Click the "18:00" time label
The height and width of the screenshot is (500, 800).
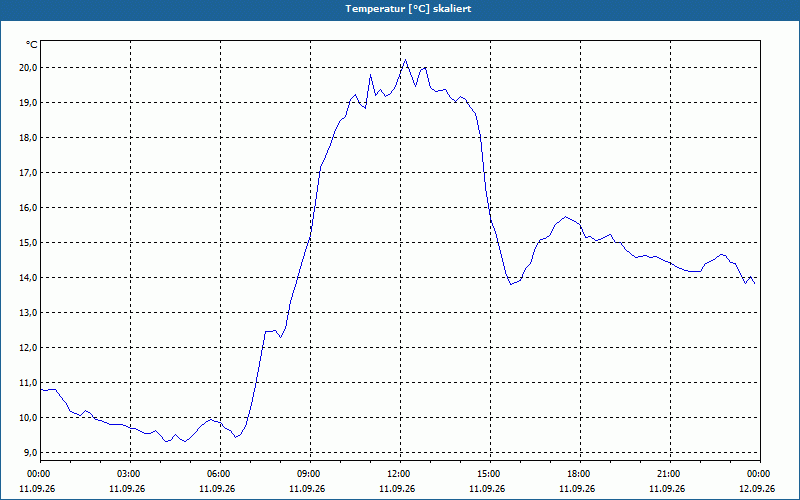tap(578, 474)
